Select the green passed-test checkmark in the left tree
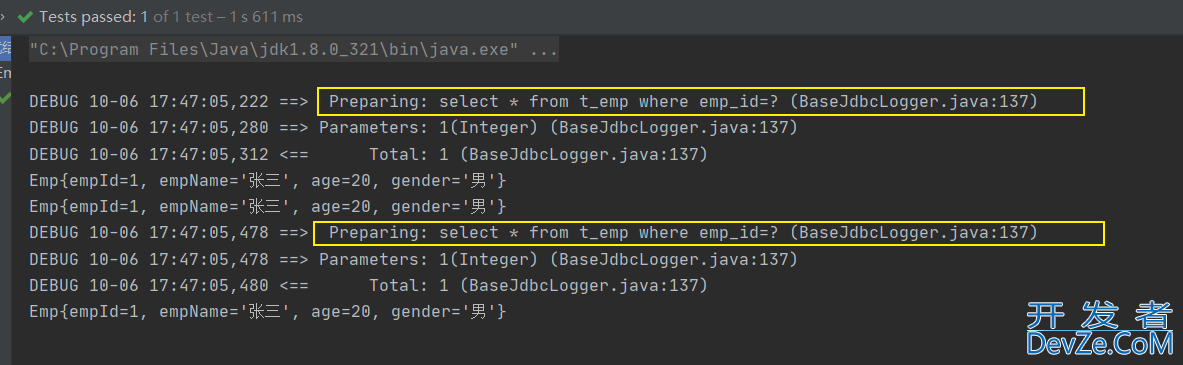 (5, 97)
